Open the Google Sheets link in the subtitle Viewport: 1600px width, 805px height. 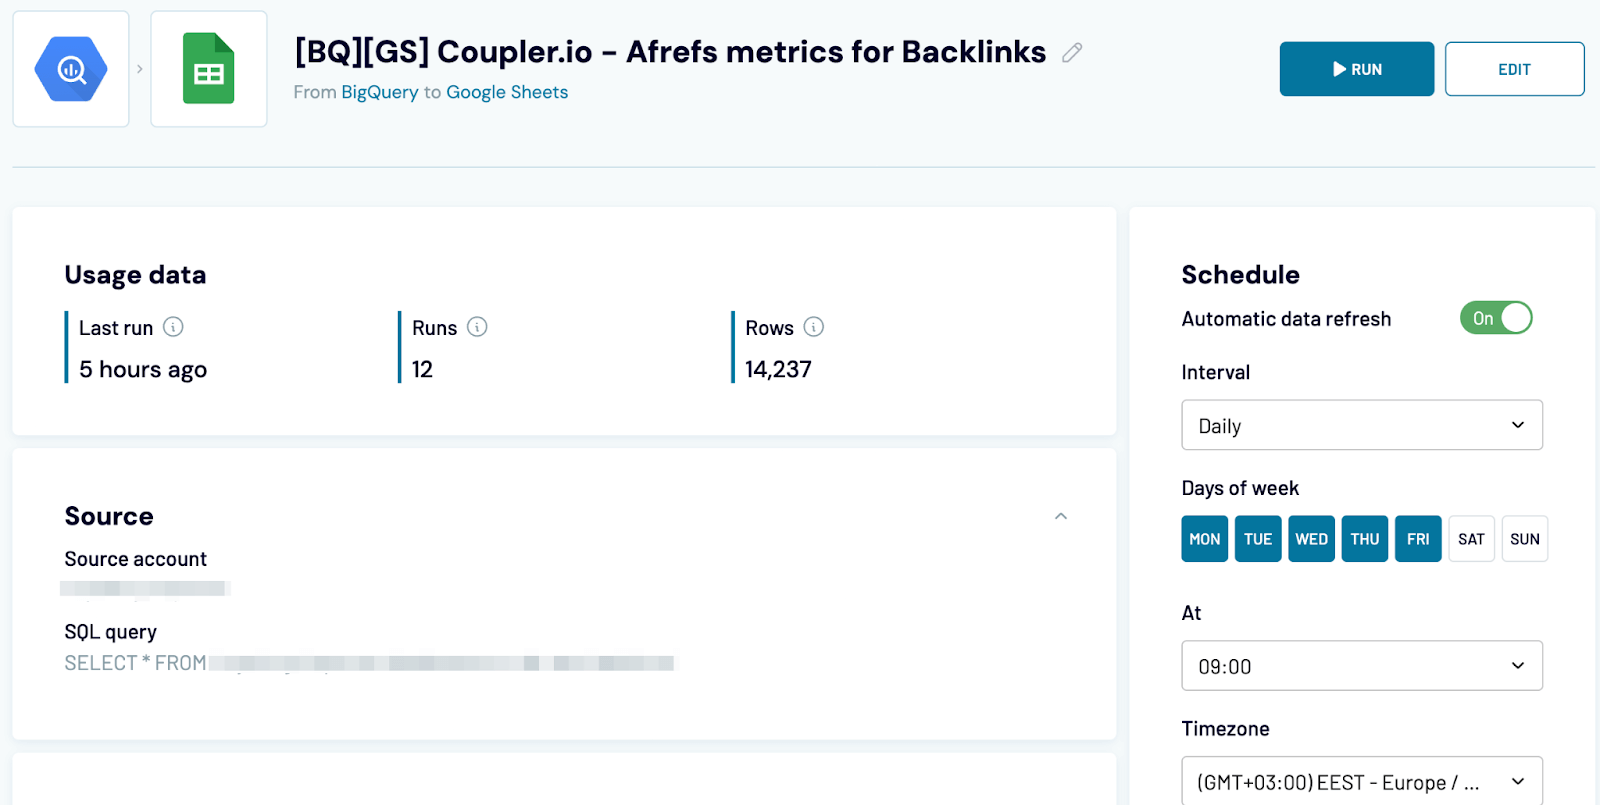tap(507, 91)
